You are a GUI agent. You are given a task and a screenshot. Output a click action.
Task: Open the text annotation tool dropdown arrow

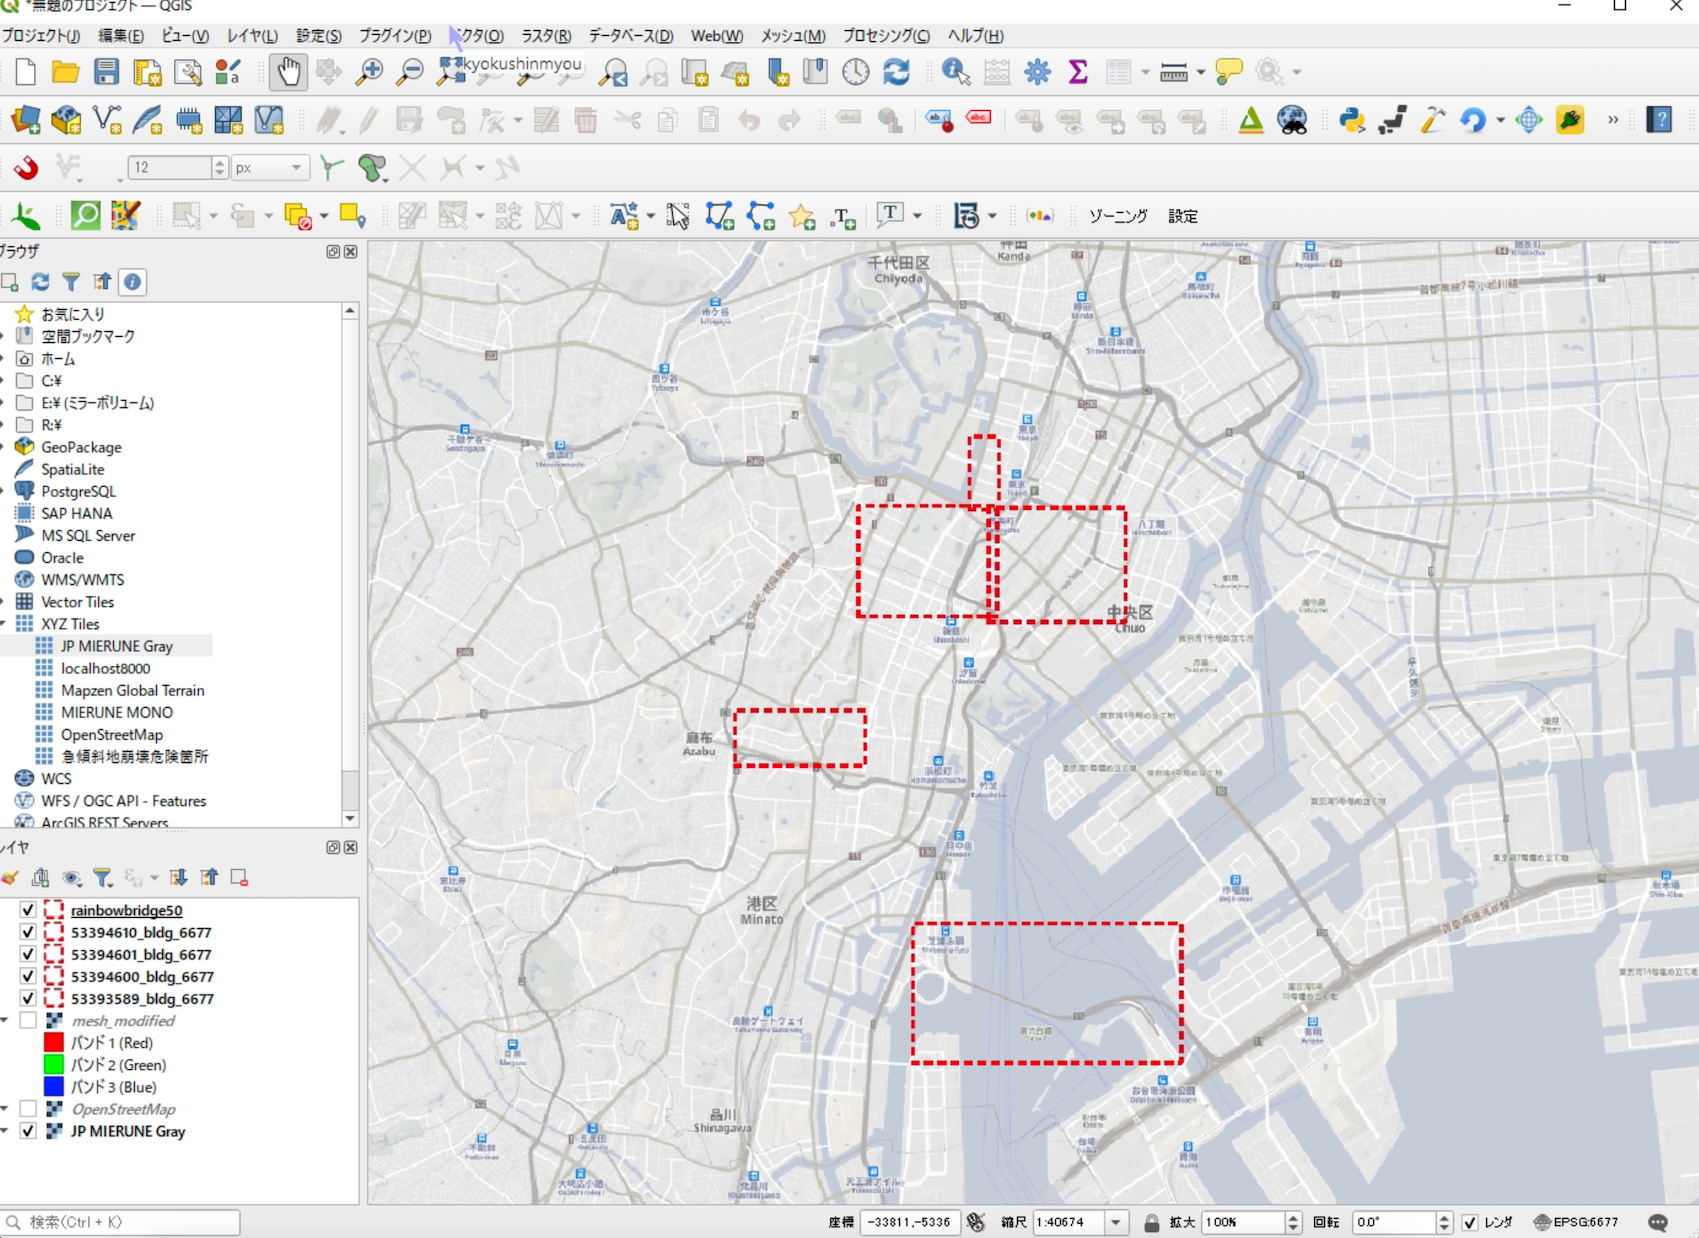[x=917, y=216]
